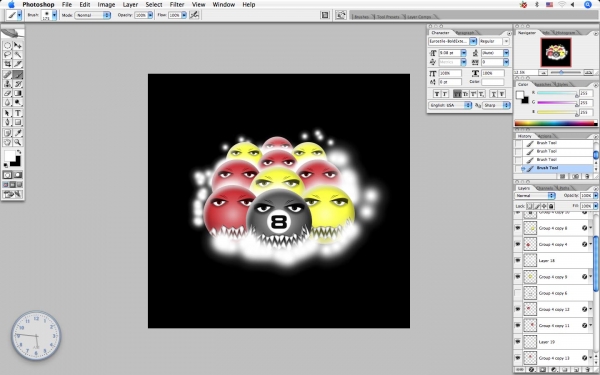600x375 pixels.
Task: Click the color spectrum ramp
Action: point(556,123)
